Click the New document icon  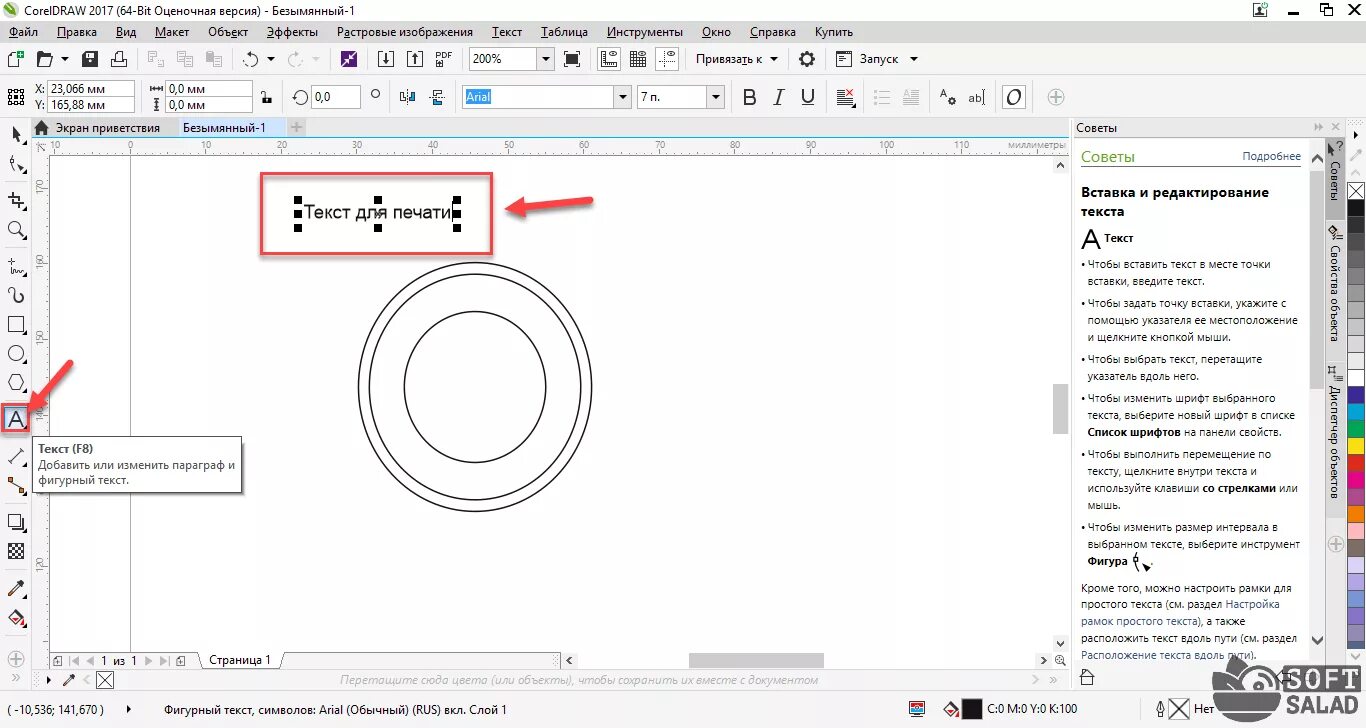[x=15, y=59]
